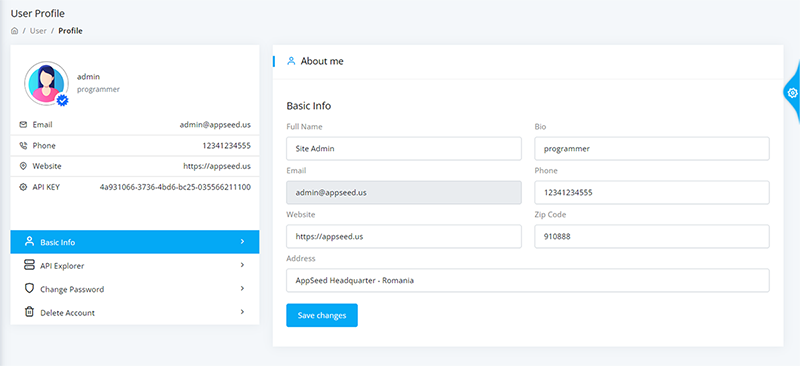Click the Email envelope icon
800x366 pixels.
(x=23, y=125)
